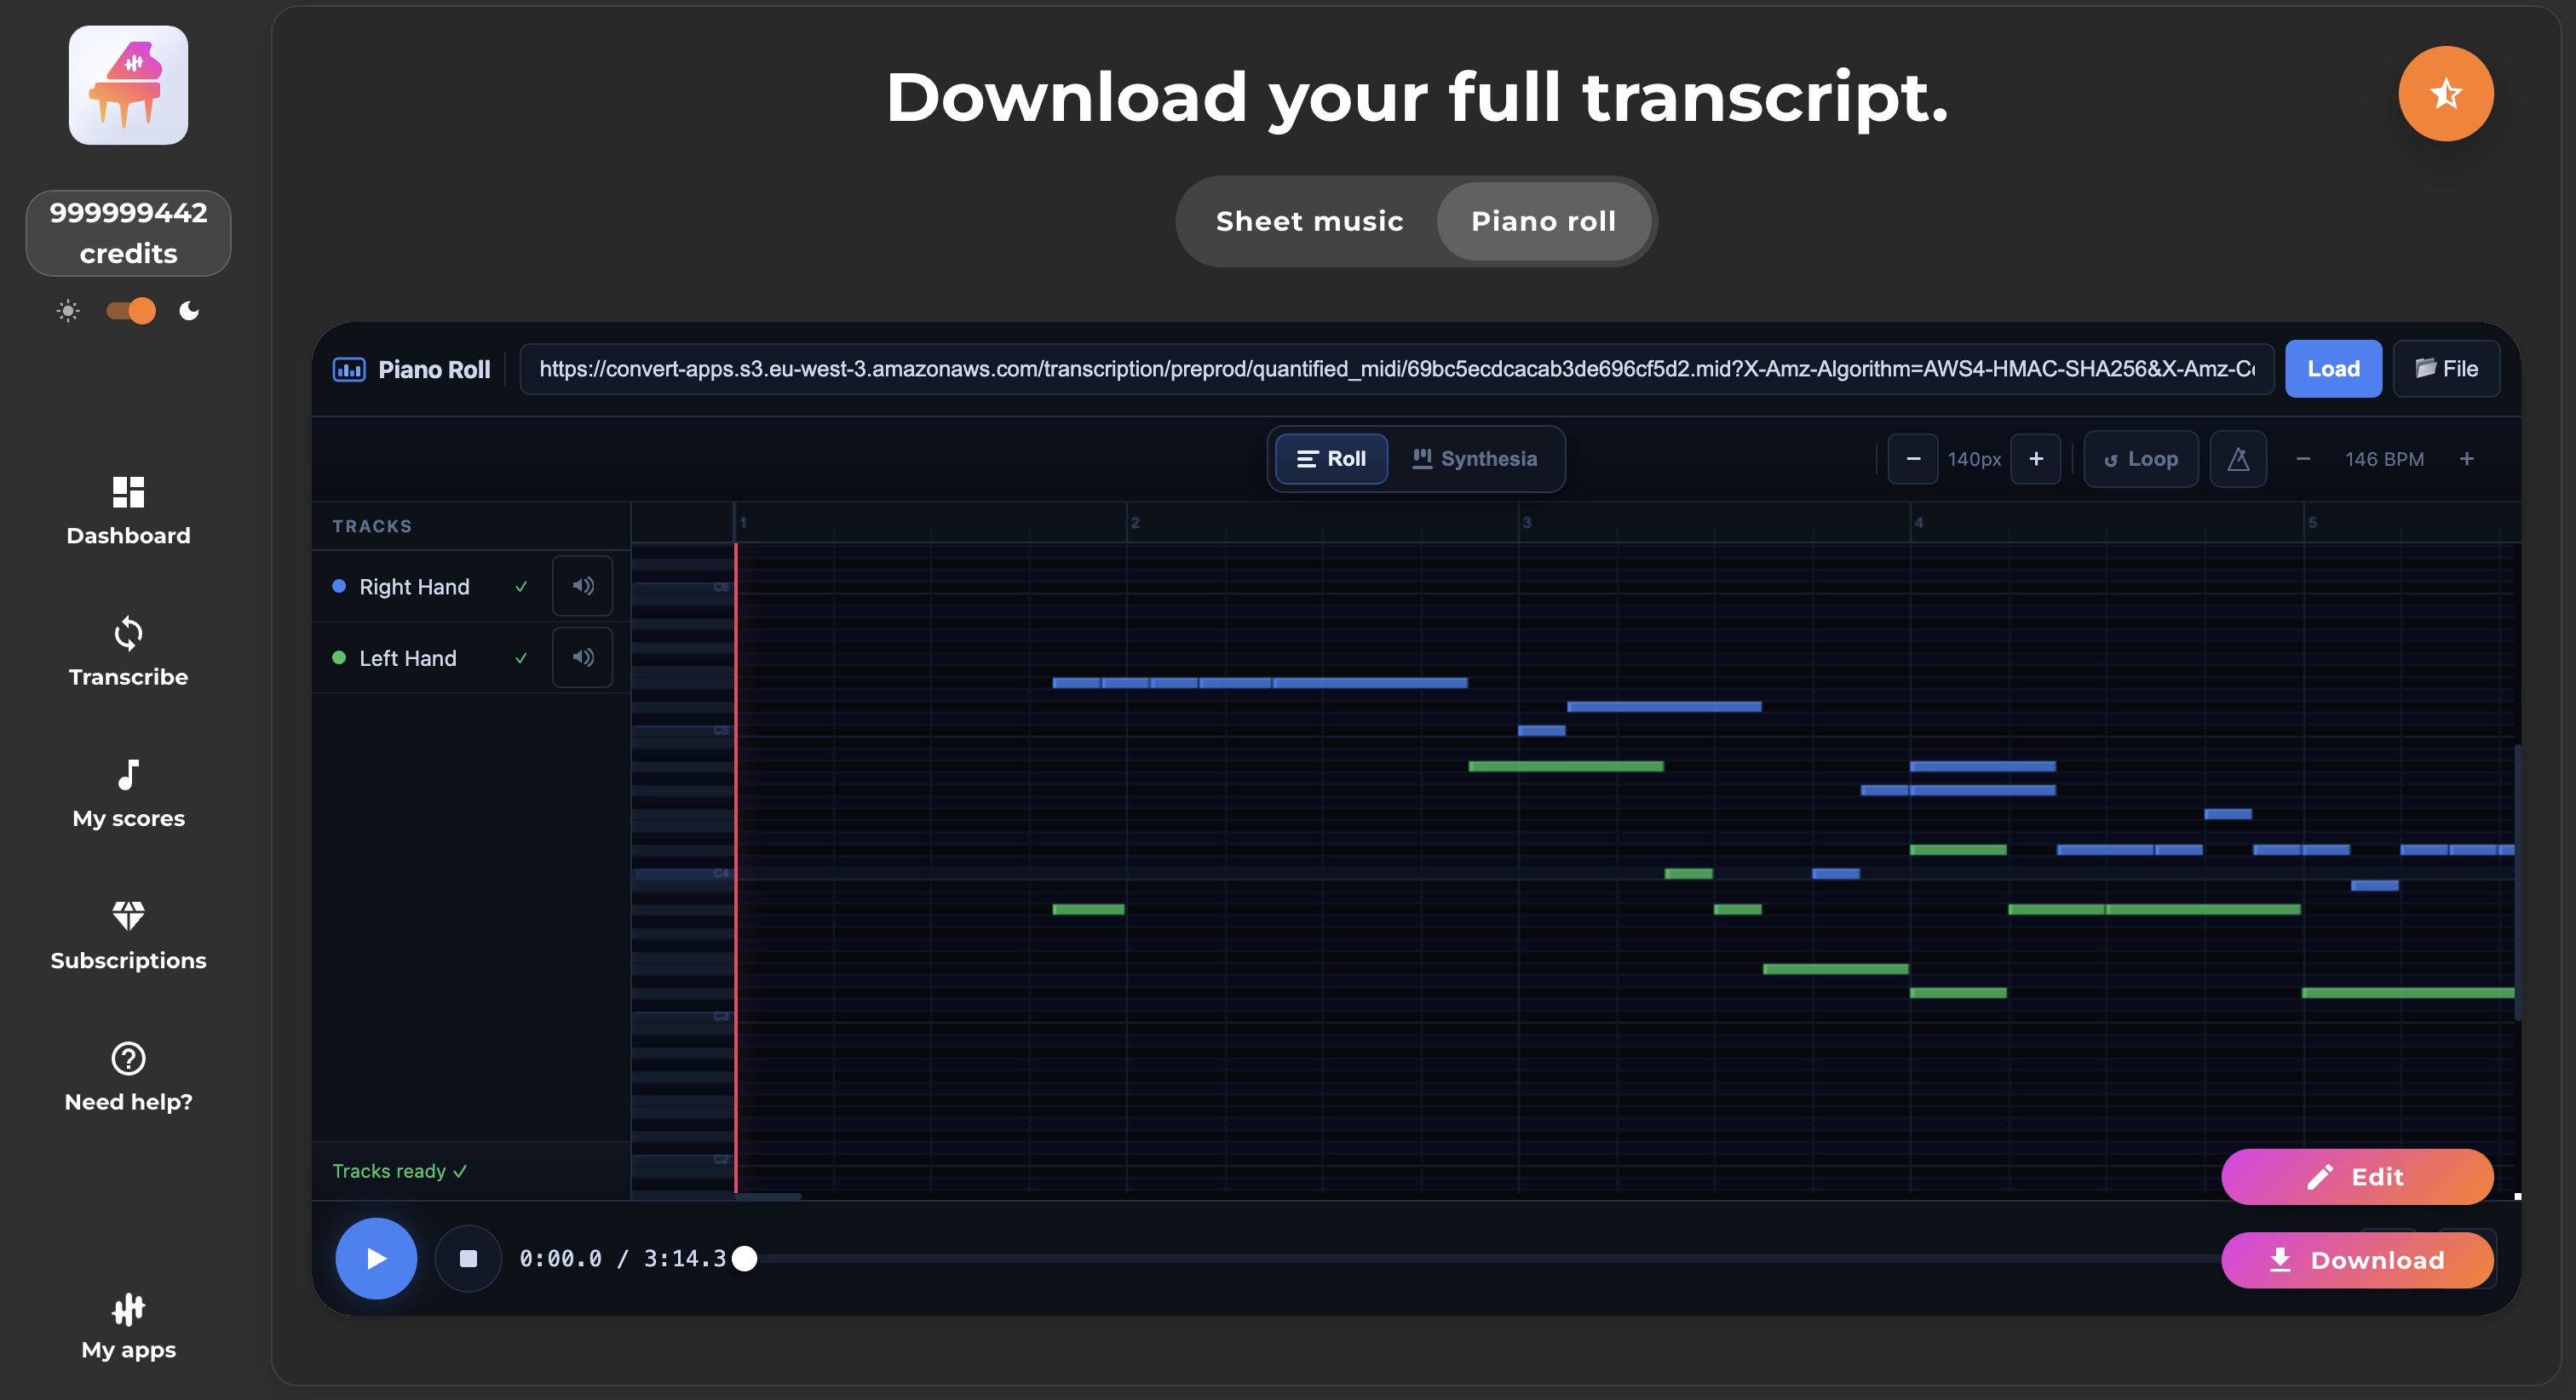Toggle the metronome icon
The image size is (2576, 1400).
click(x=2238, y=459)
